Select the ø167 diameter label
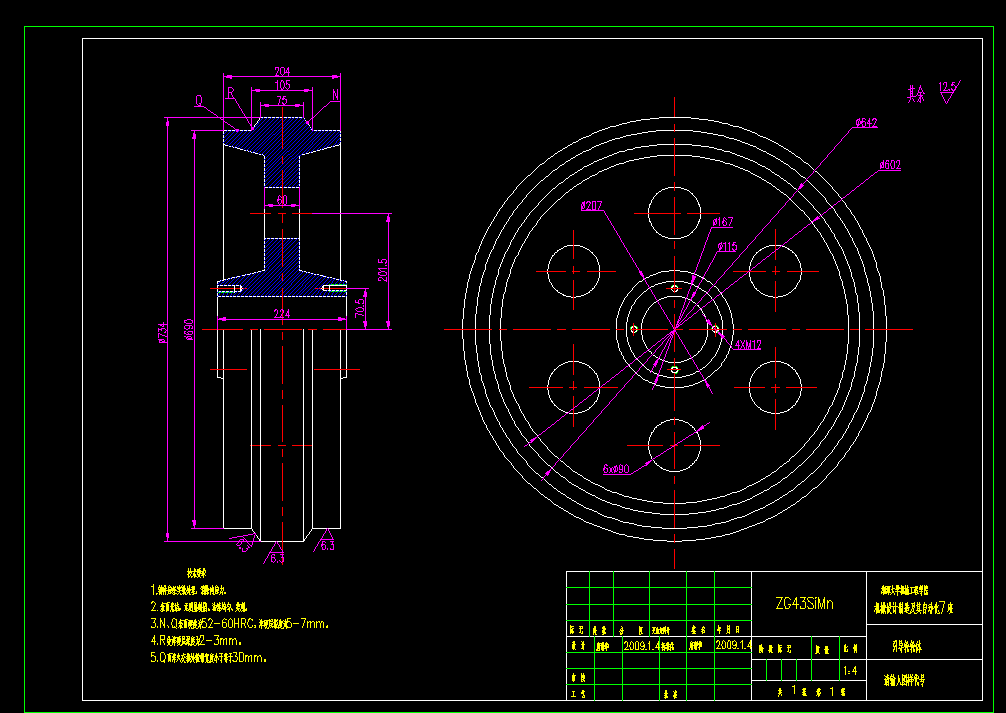 [723, 222]
